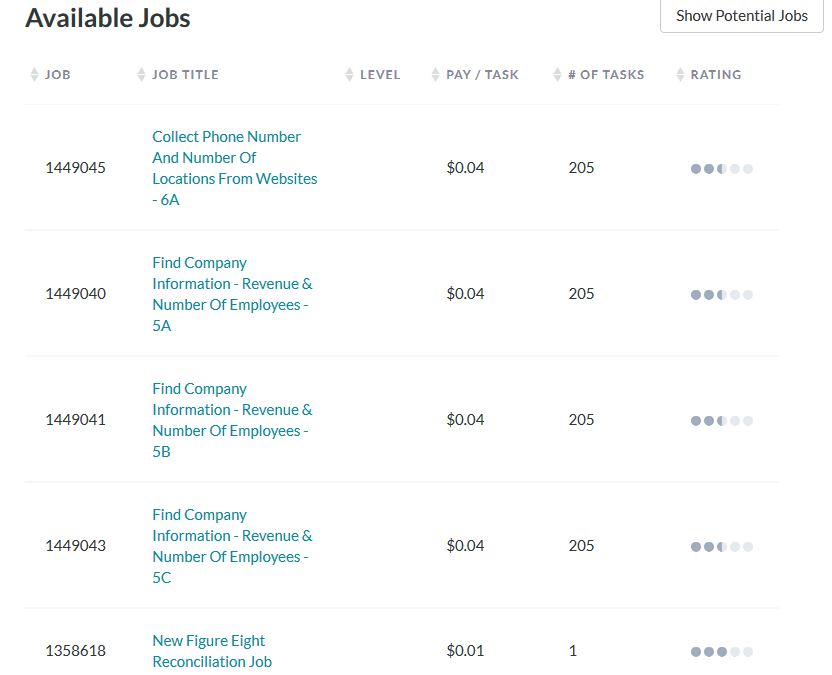Viewport: 832px width, 675px height.
Task: Click rating dots for job 1358618
Action: click(x=721, y=652)
